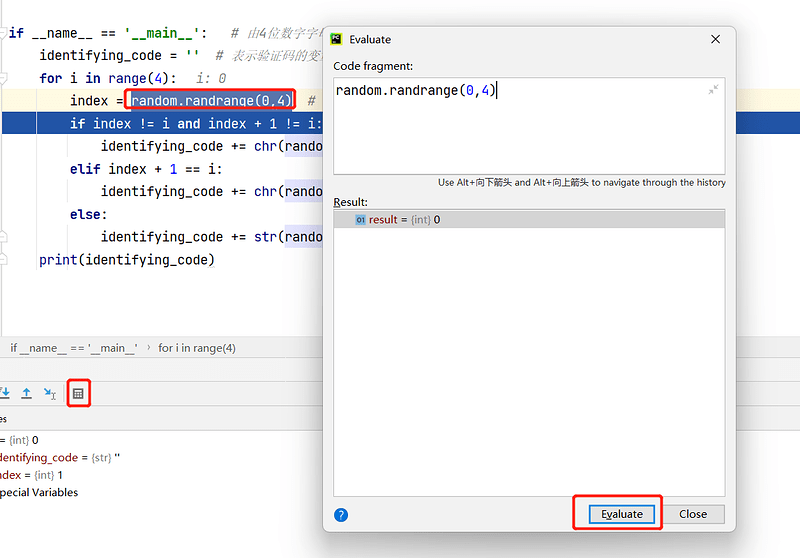
Task: Click the Step Out up-arrow icon
Action: pos(27,394)
